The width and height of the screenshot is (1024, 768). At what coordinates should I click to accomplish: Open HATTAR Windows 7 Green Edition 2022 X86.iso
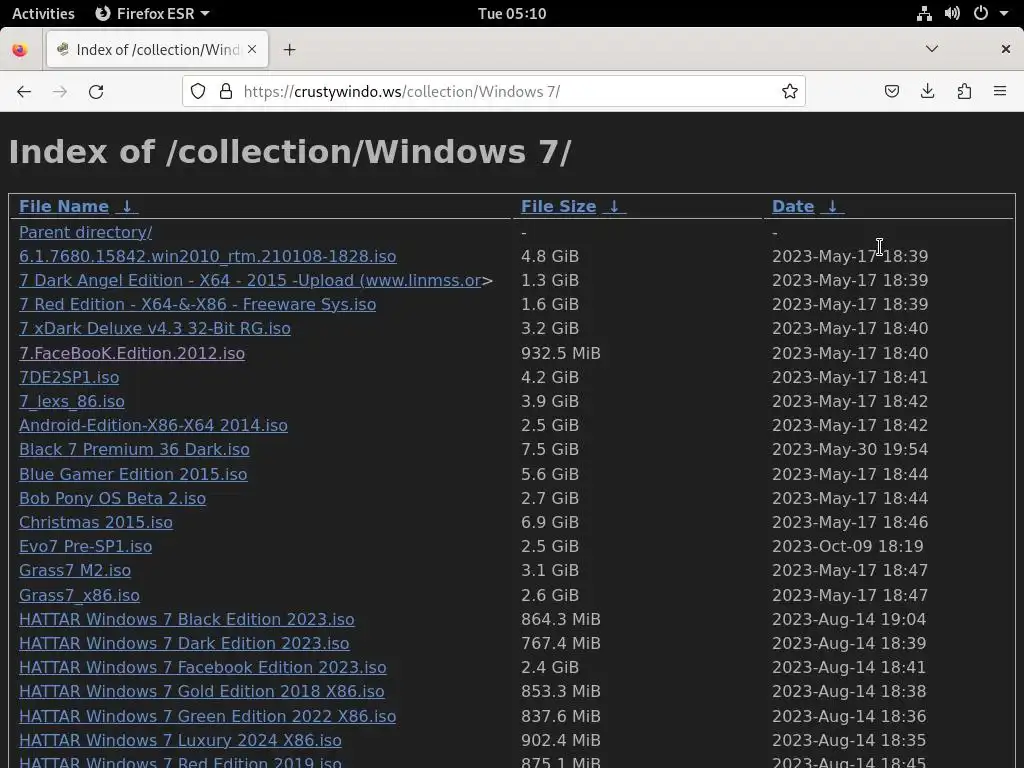click(208, 716)
